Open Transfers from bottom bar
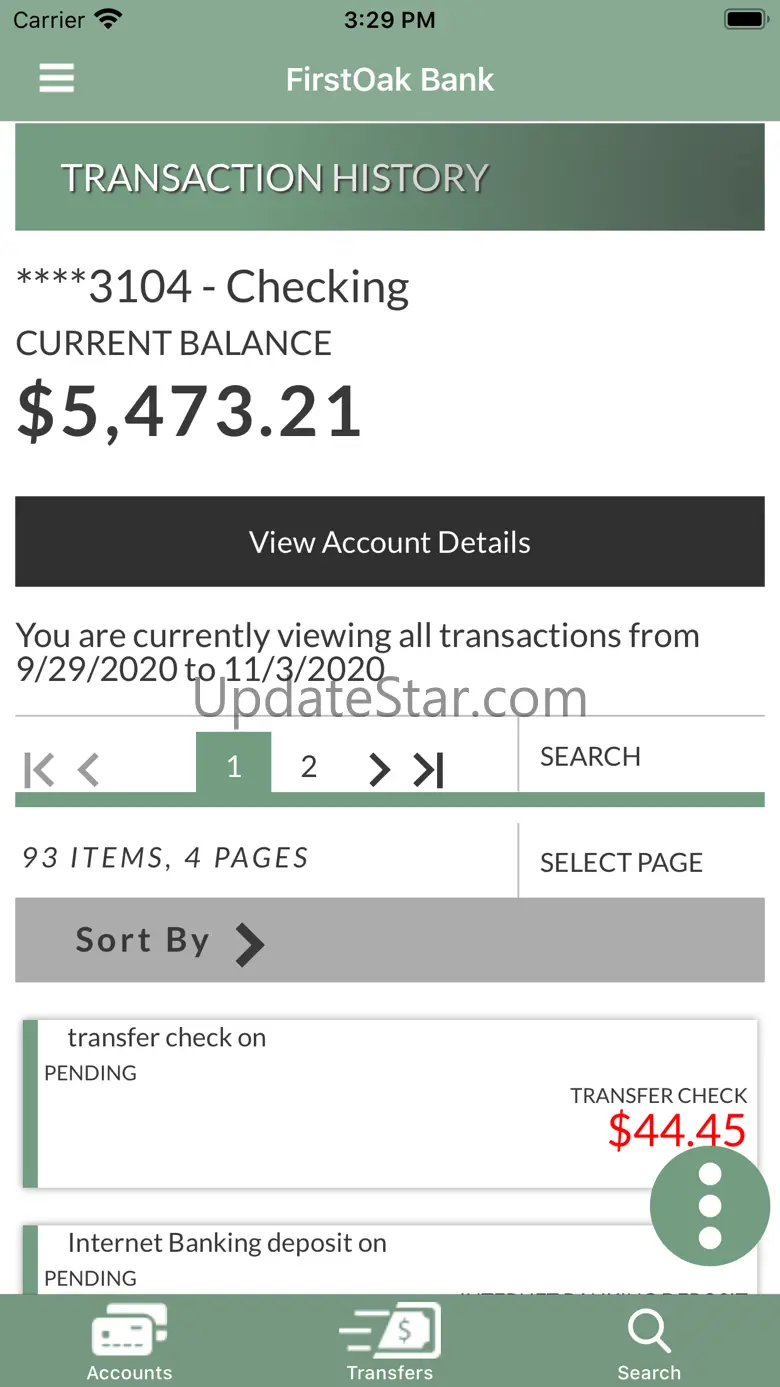This screenshot has height=1387, width=780. 390,1343
